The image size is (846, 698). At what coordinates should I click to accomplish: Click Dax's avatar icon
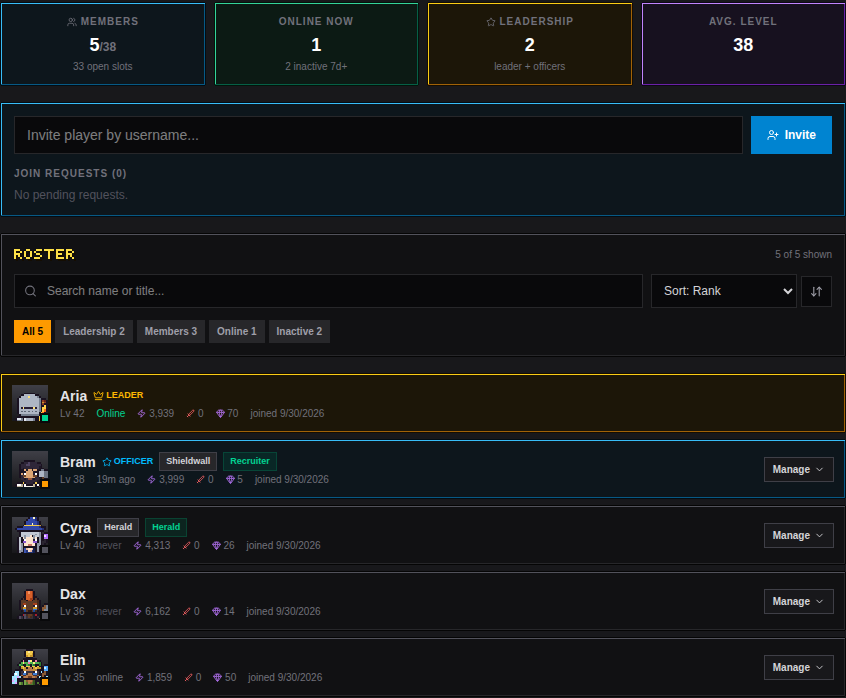(x=30, y=601)
